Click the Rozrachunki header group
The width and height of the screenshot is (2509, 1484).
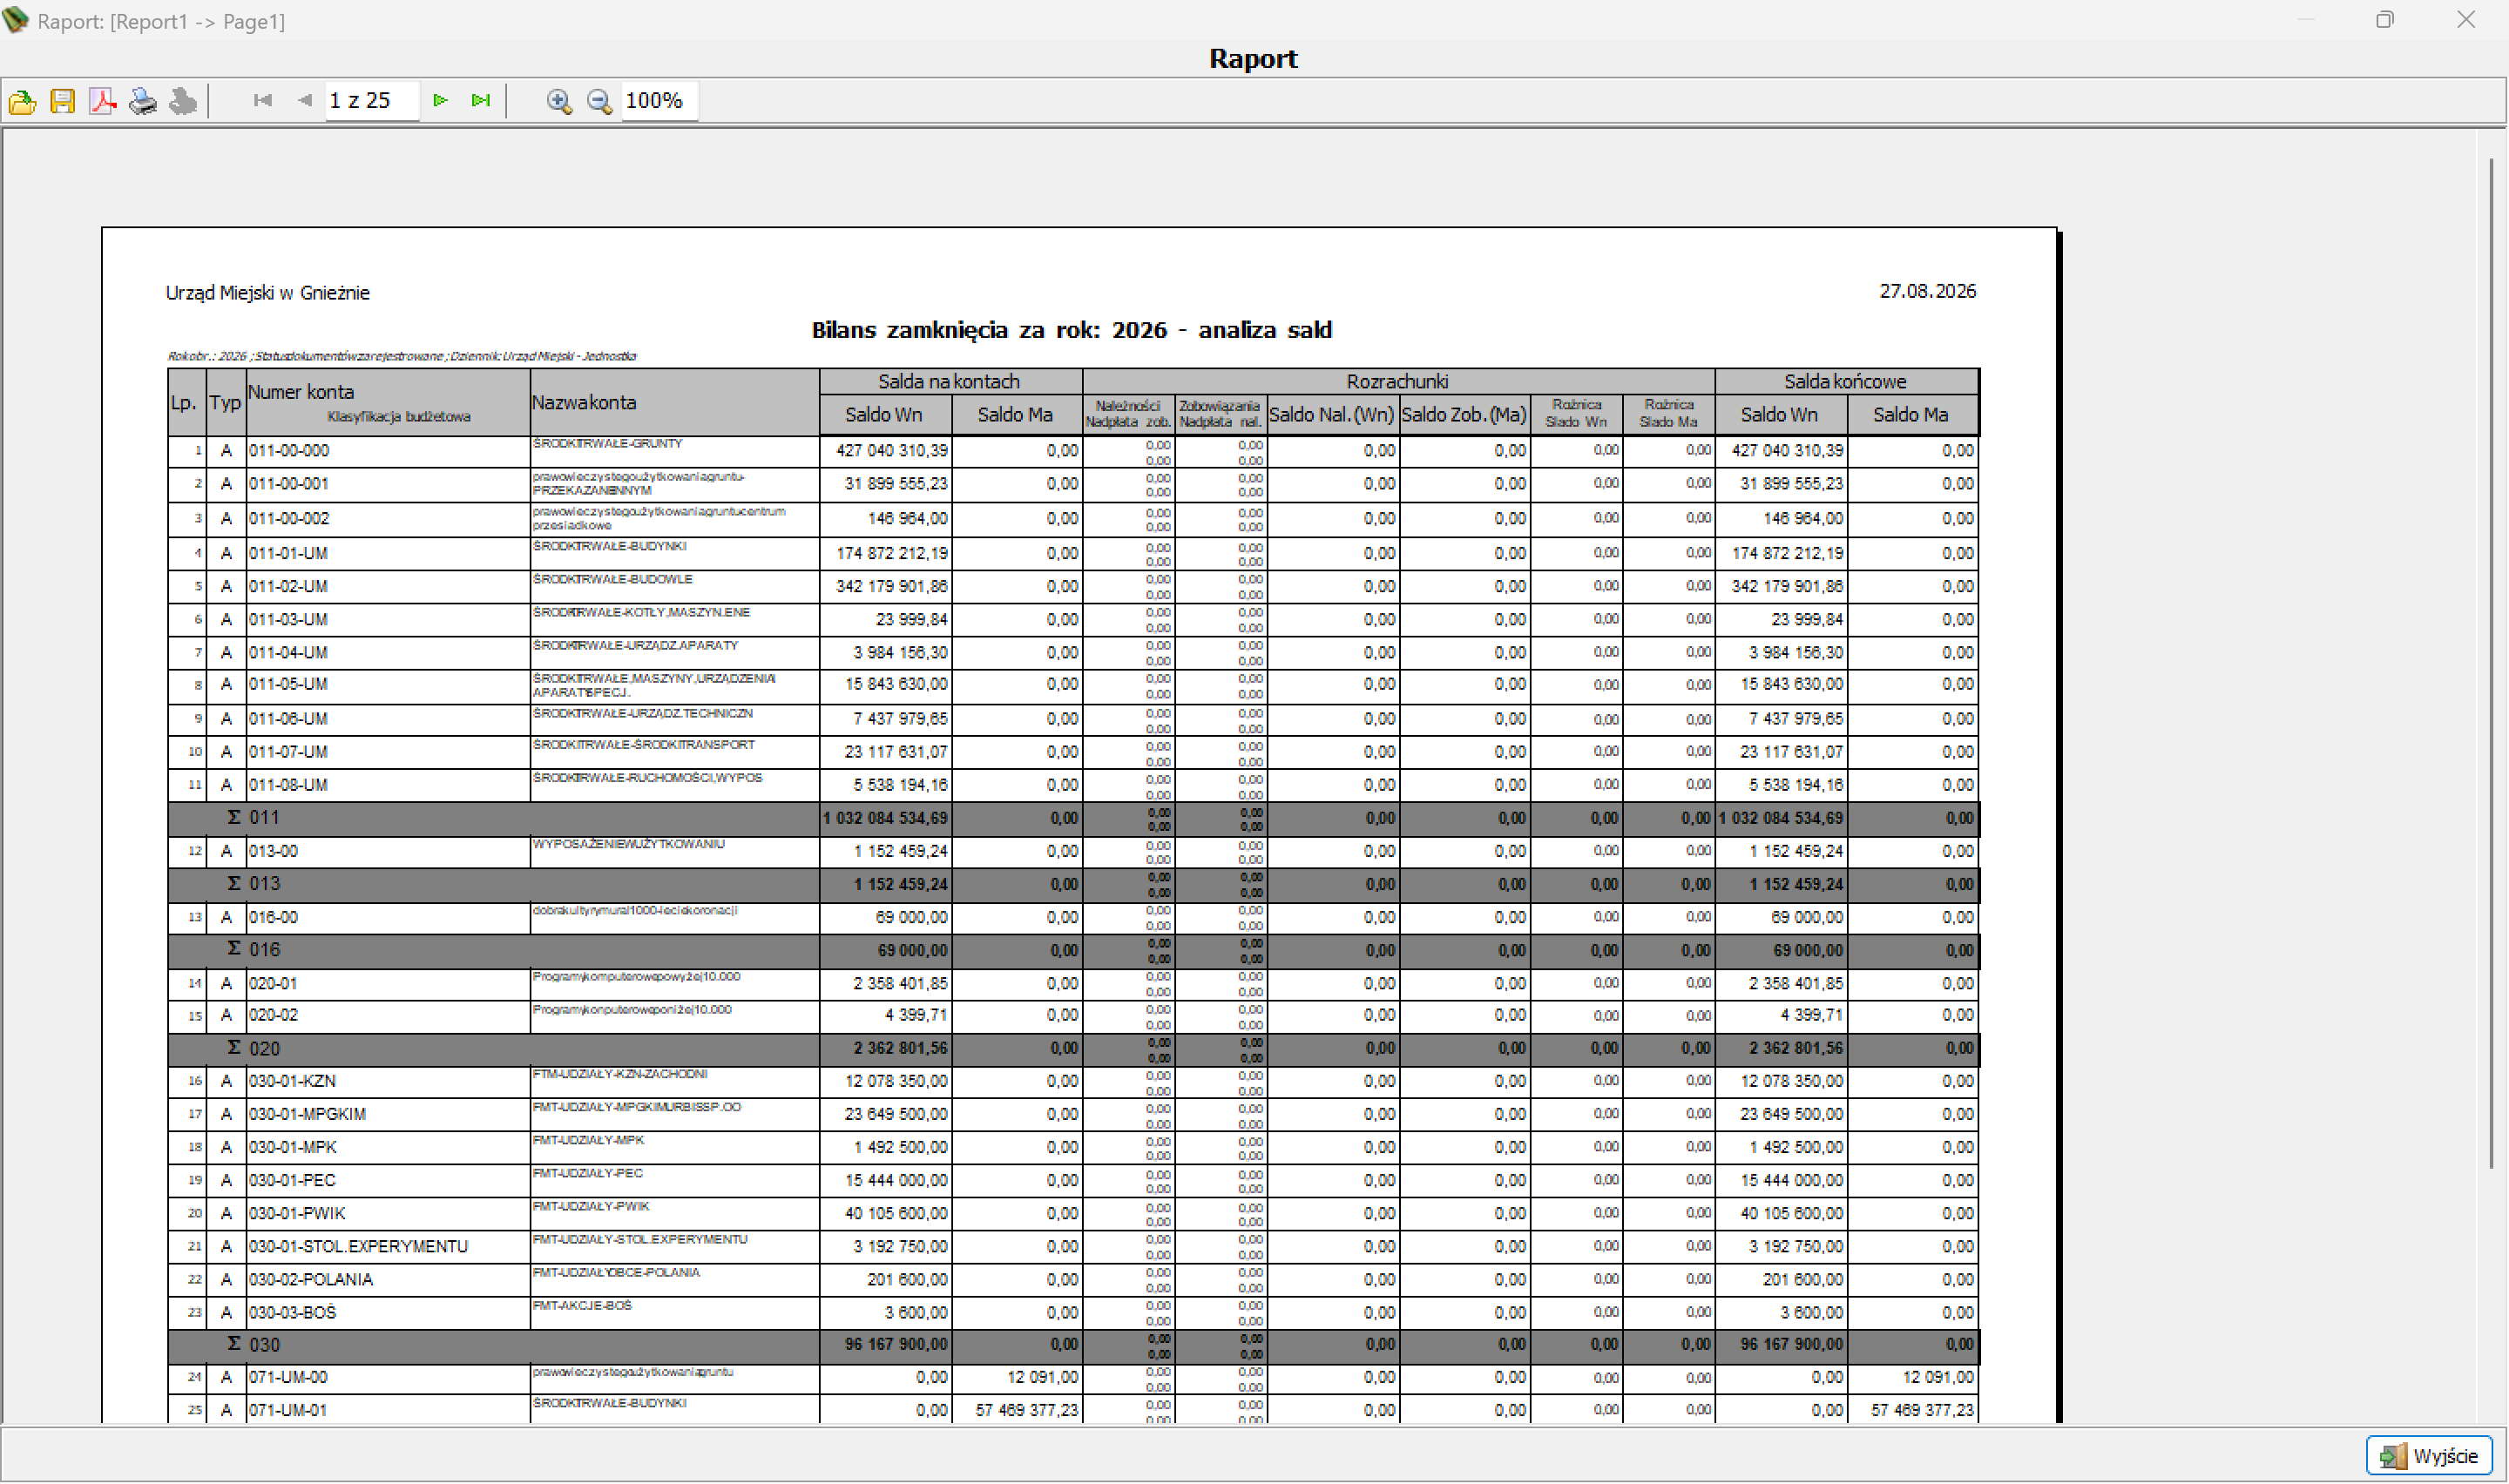tap(1398, 382)
